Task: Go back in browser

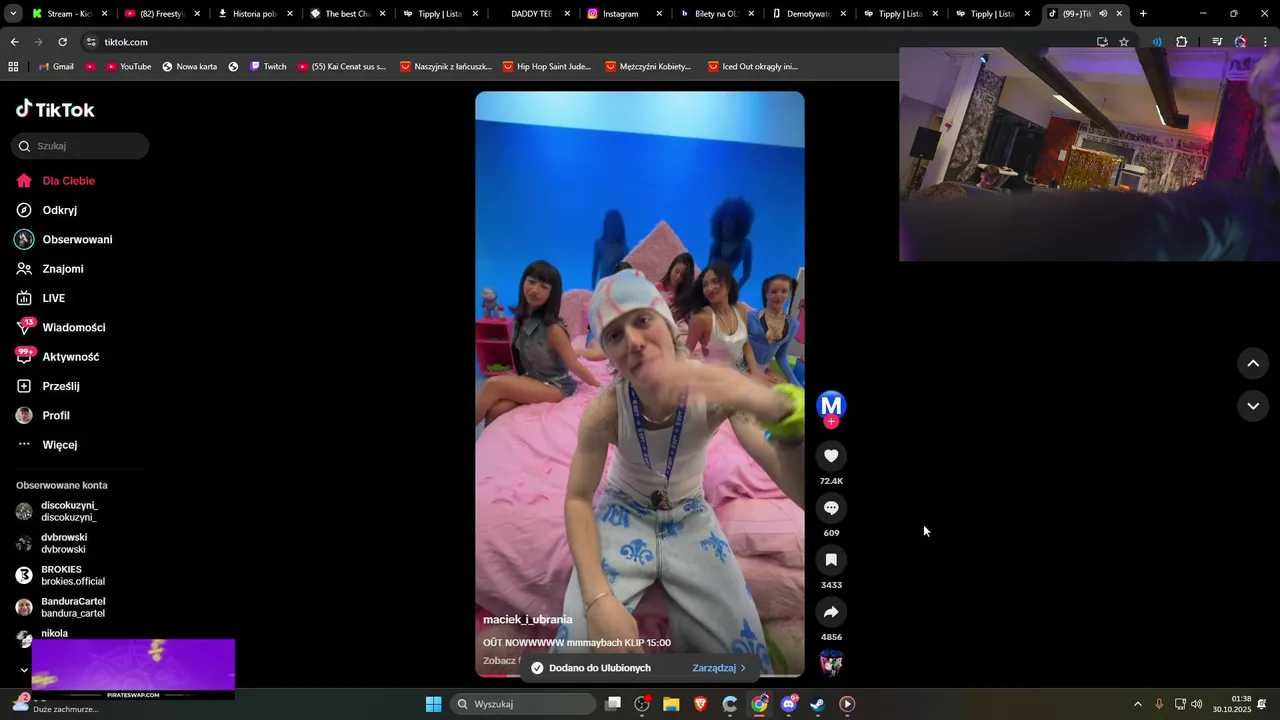Action: (x=14, y=42)
